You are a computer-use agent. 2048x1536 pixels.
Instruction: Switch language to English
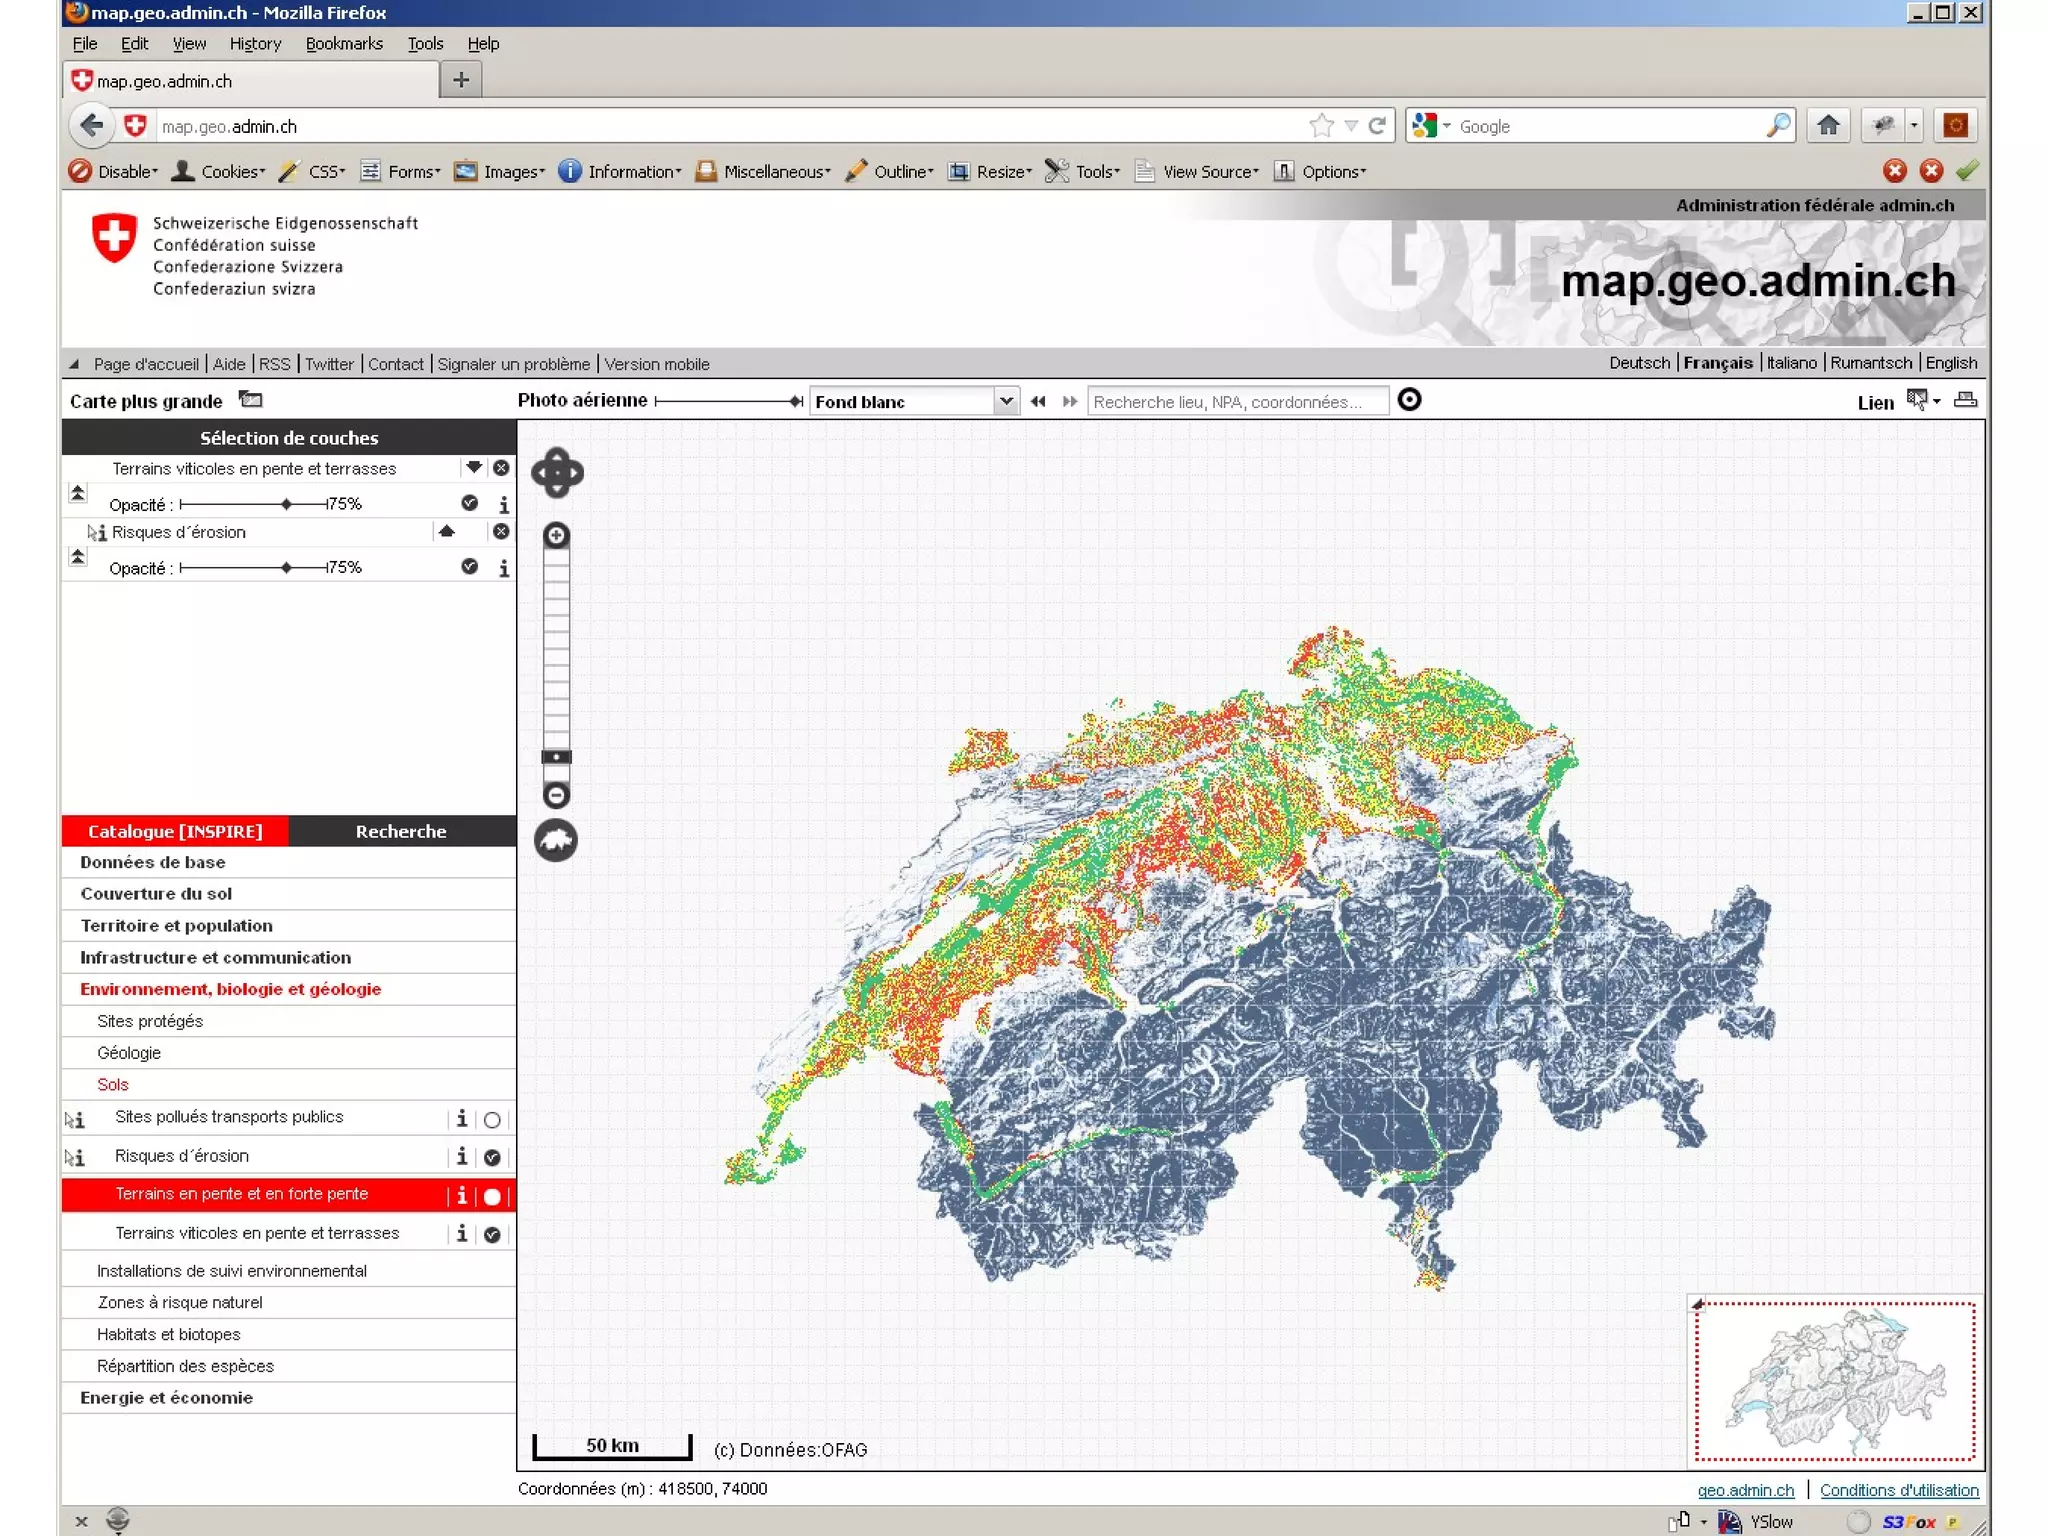(x=1951, y=363)
